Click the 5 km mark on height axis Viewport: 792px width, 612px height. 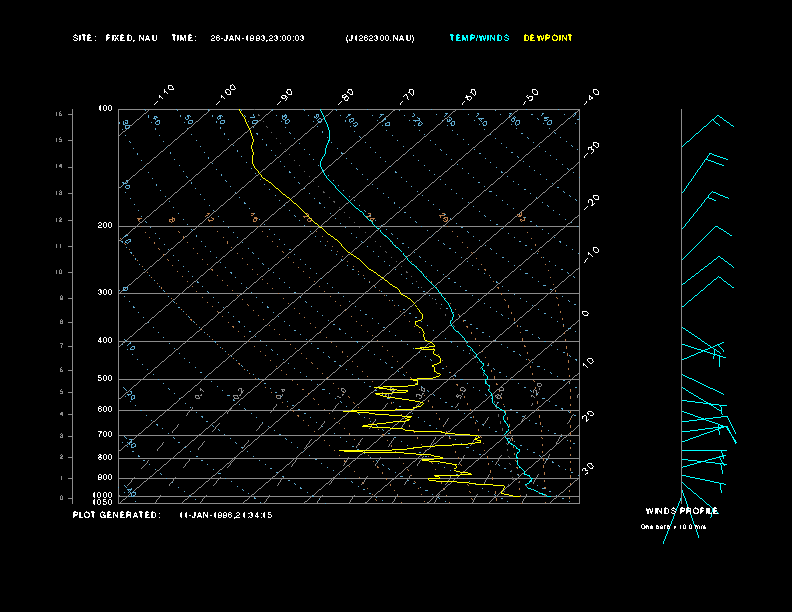coord(62,392)
